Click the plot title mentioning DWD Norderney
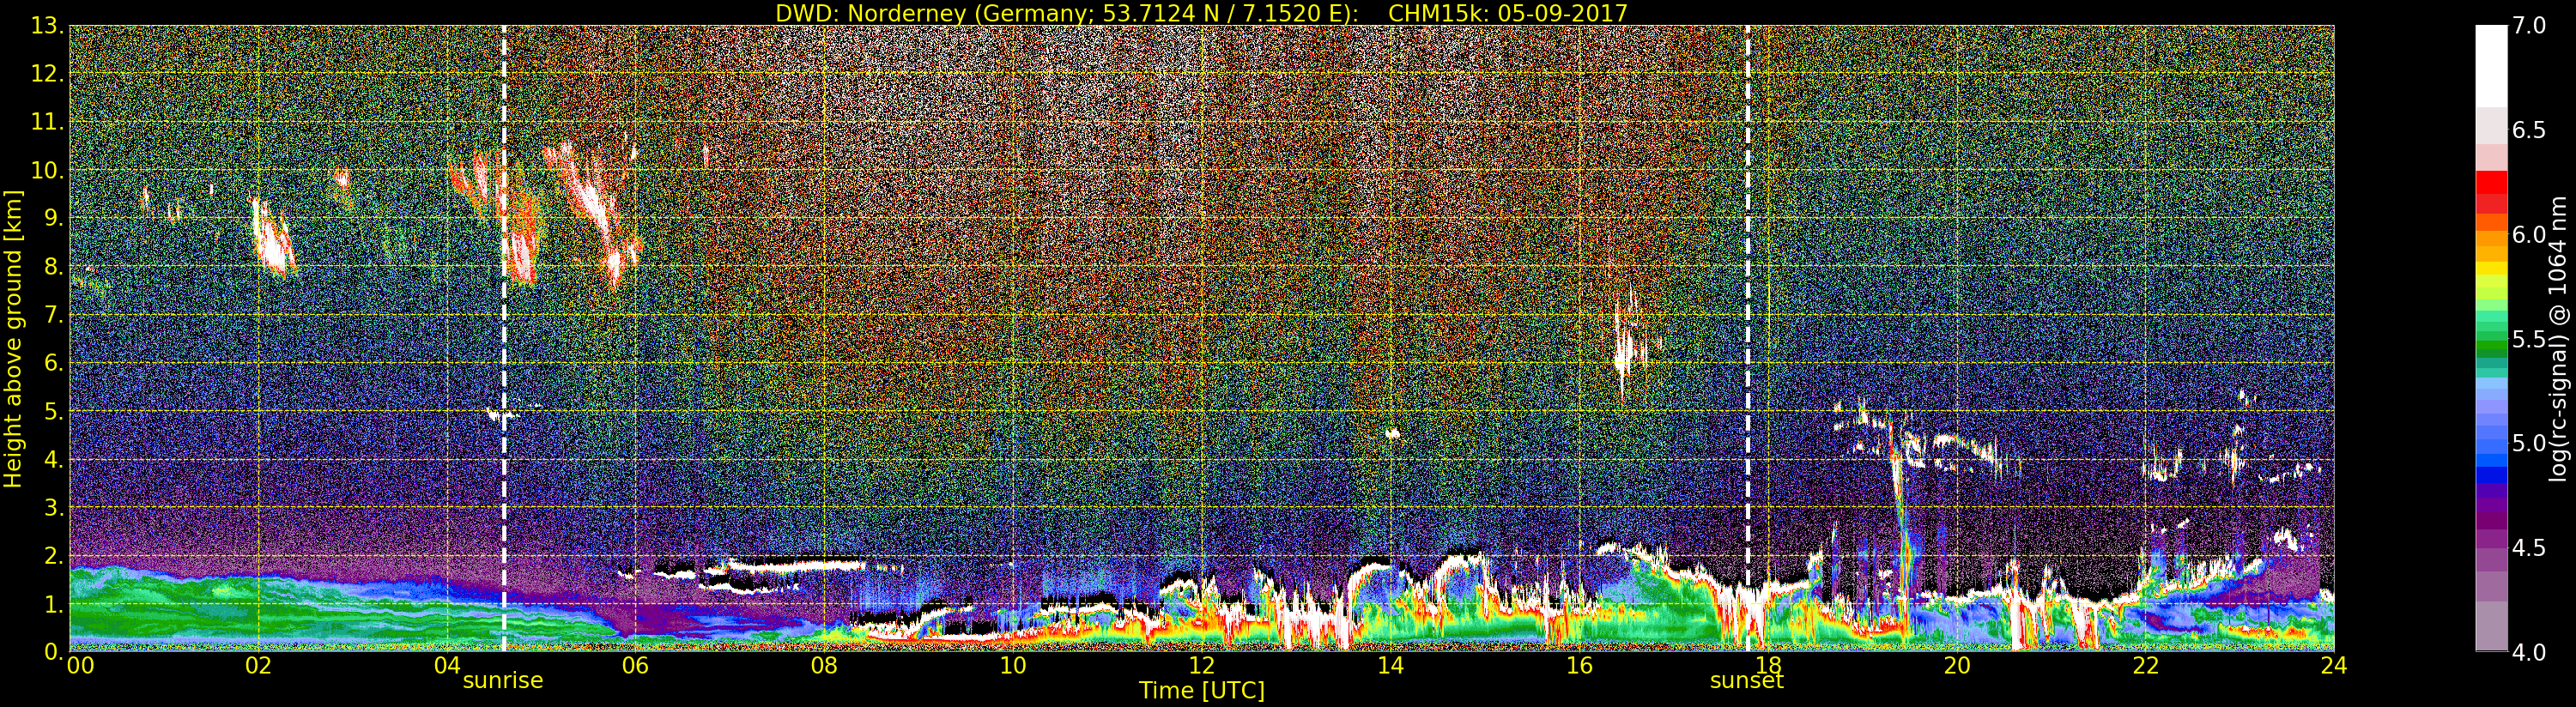Screen dimensions: 2576x707 coord(1201,13)
